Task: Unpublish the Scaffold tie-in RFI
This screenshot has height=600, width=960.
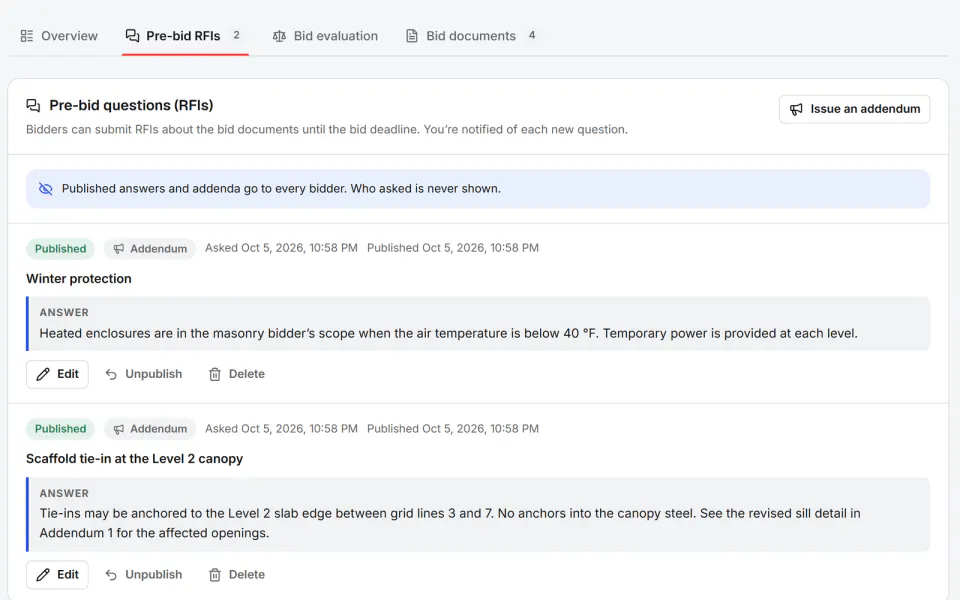Action: tap(144, 575)
